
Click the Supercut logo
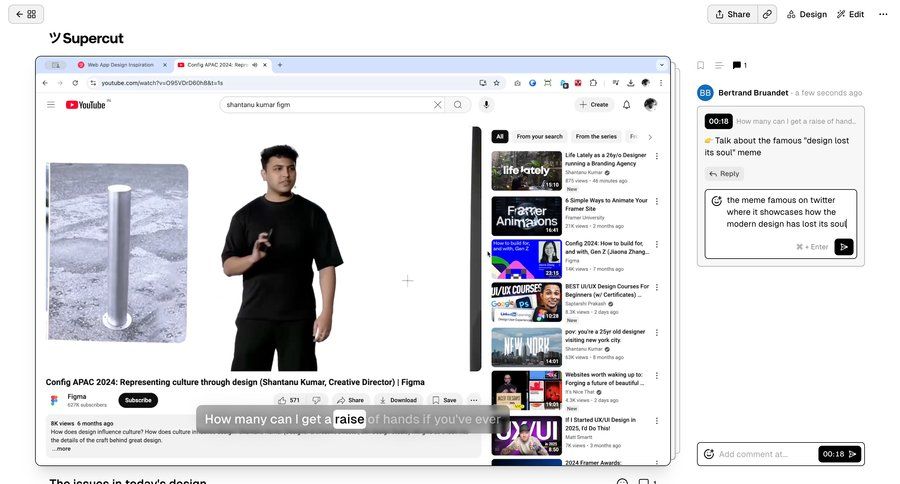(x=86, y=38)
